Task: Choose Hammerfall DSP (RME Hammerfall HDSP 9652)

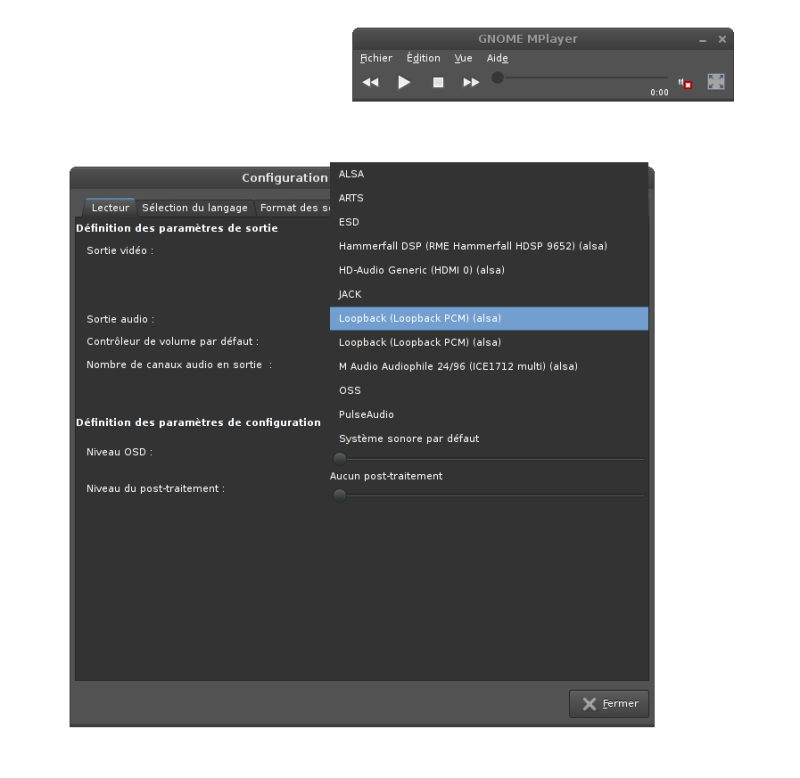Action: pyautogui.click(x=489, y=246)
